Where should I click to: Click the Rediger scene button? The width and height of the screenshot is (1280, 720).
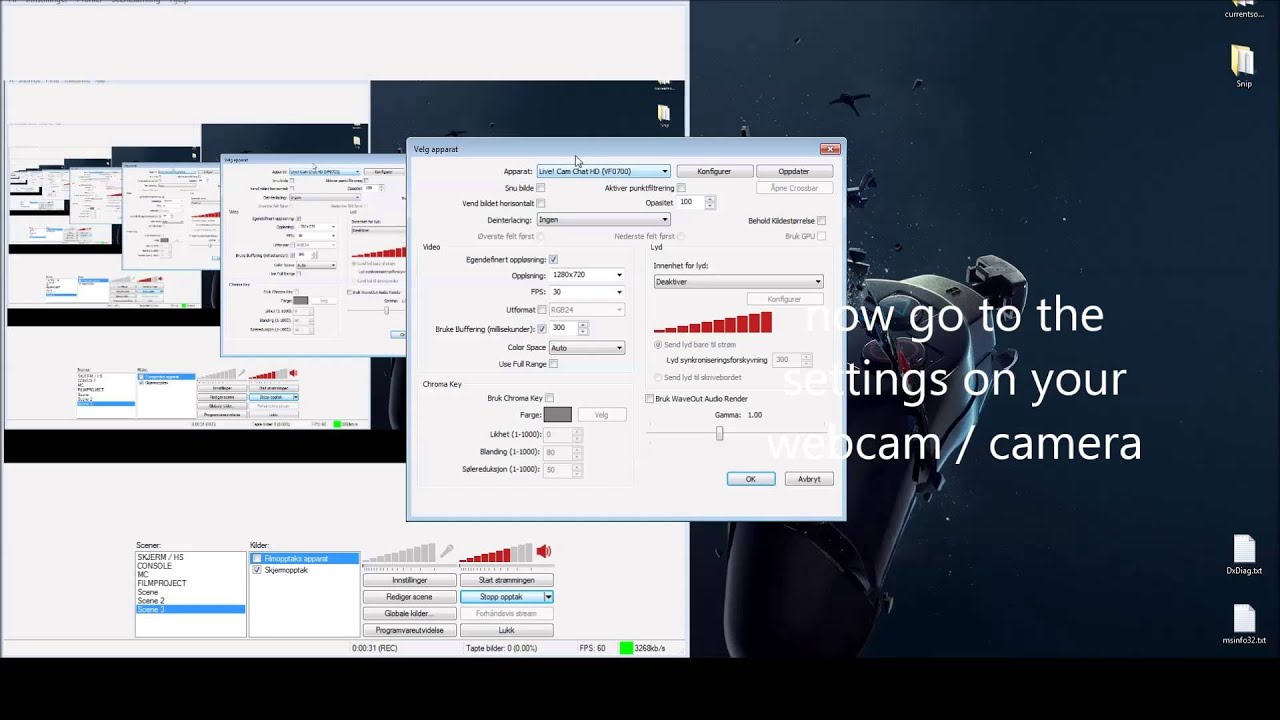tap(409, 597)
